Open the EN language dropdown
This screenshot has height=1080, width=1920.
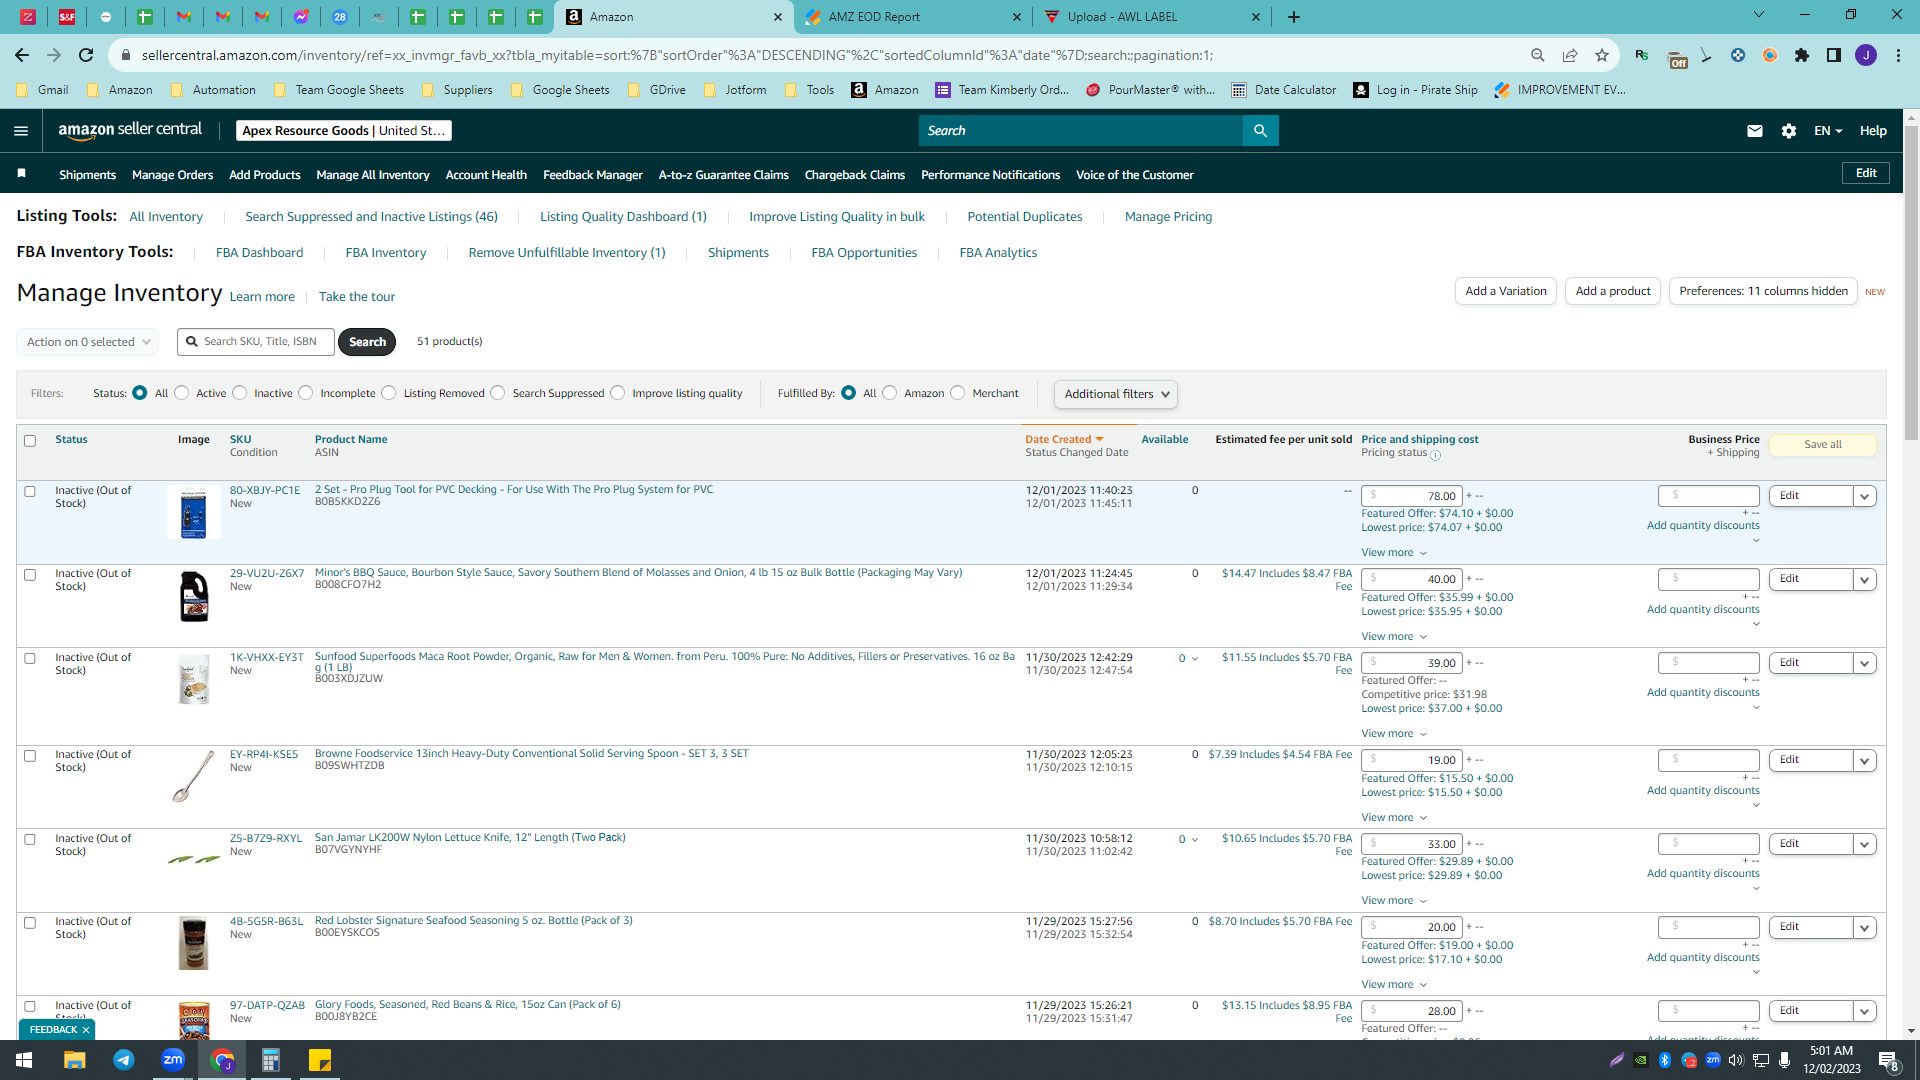(1828, 131)
